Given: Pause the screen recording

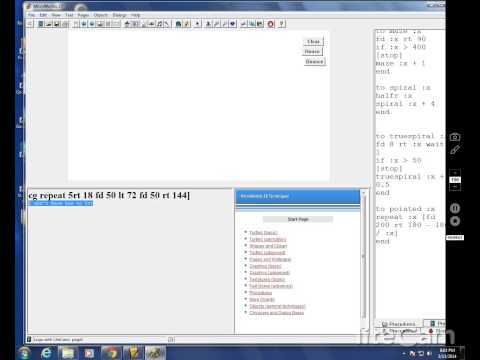Looking at the screenshot, I should pos(455,208).
